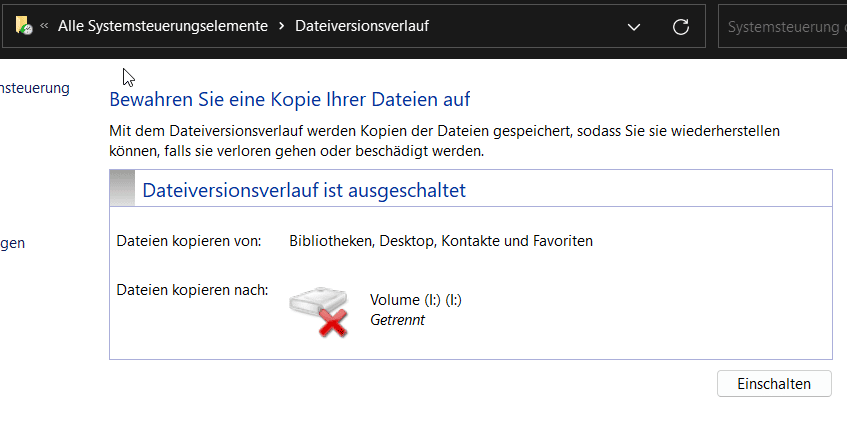Click the 'Volume (I:) (I:)' drive name
The height and width of the screenshot is (428, 847).
[415, 300]
